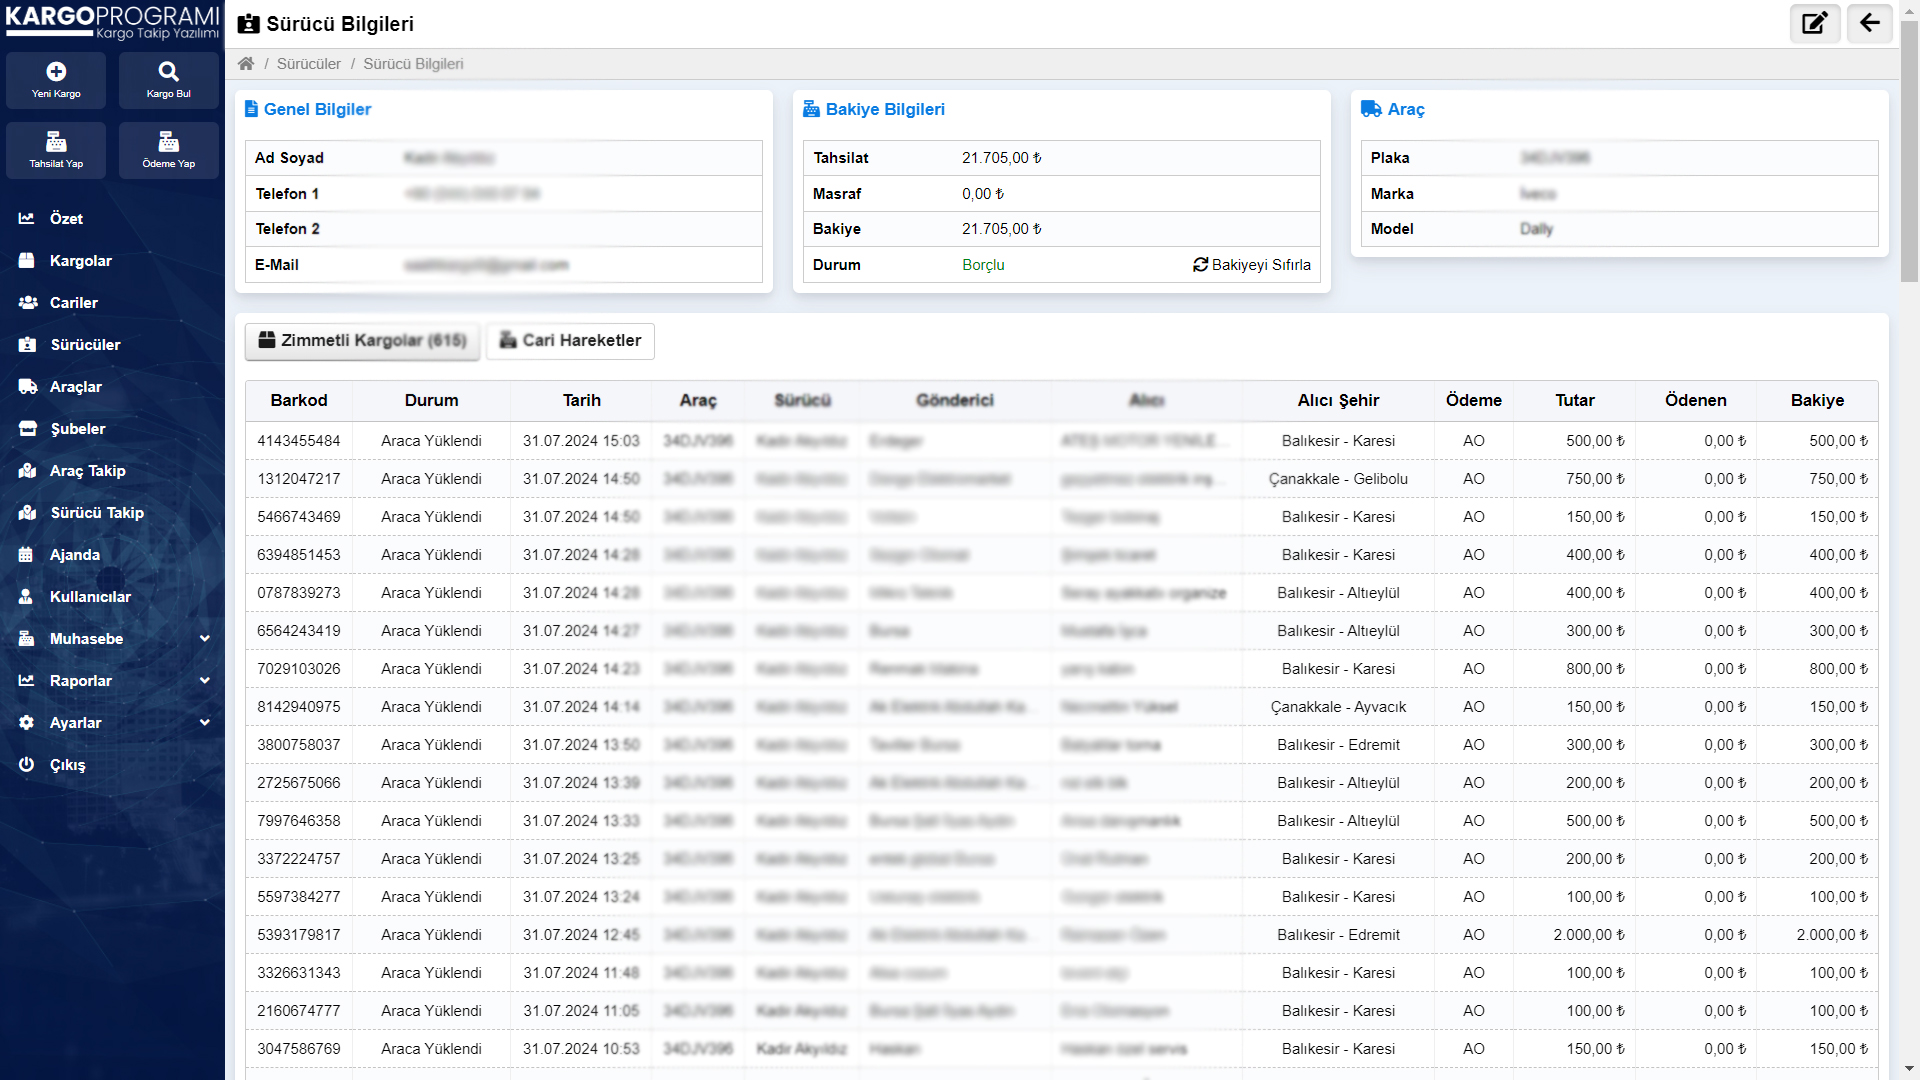Click the Çıkış power icon

tap(27, 764)
